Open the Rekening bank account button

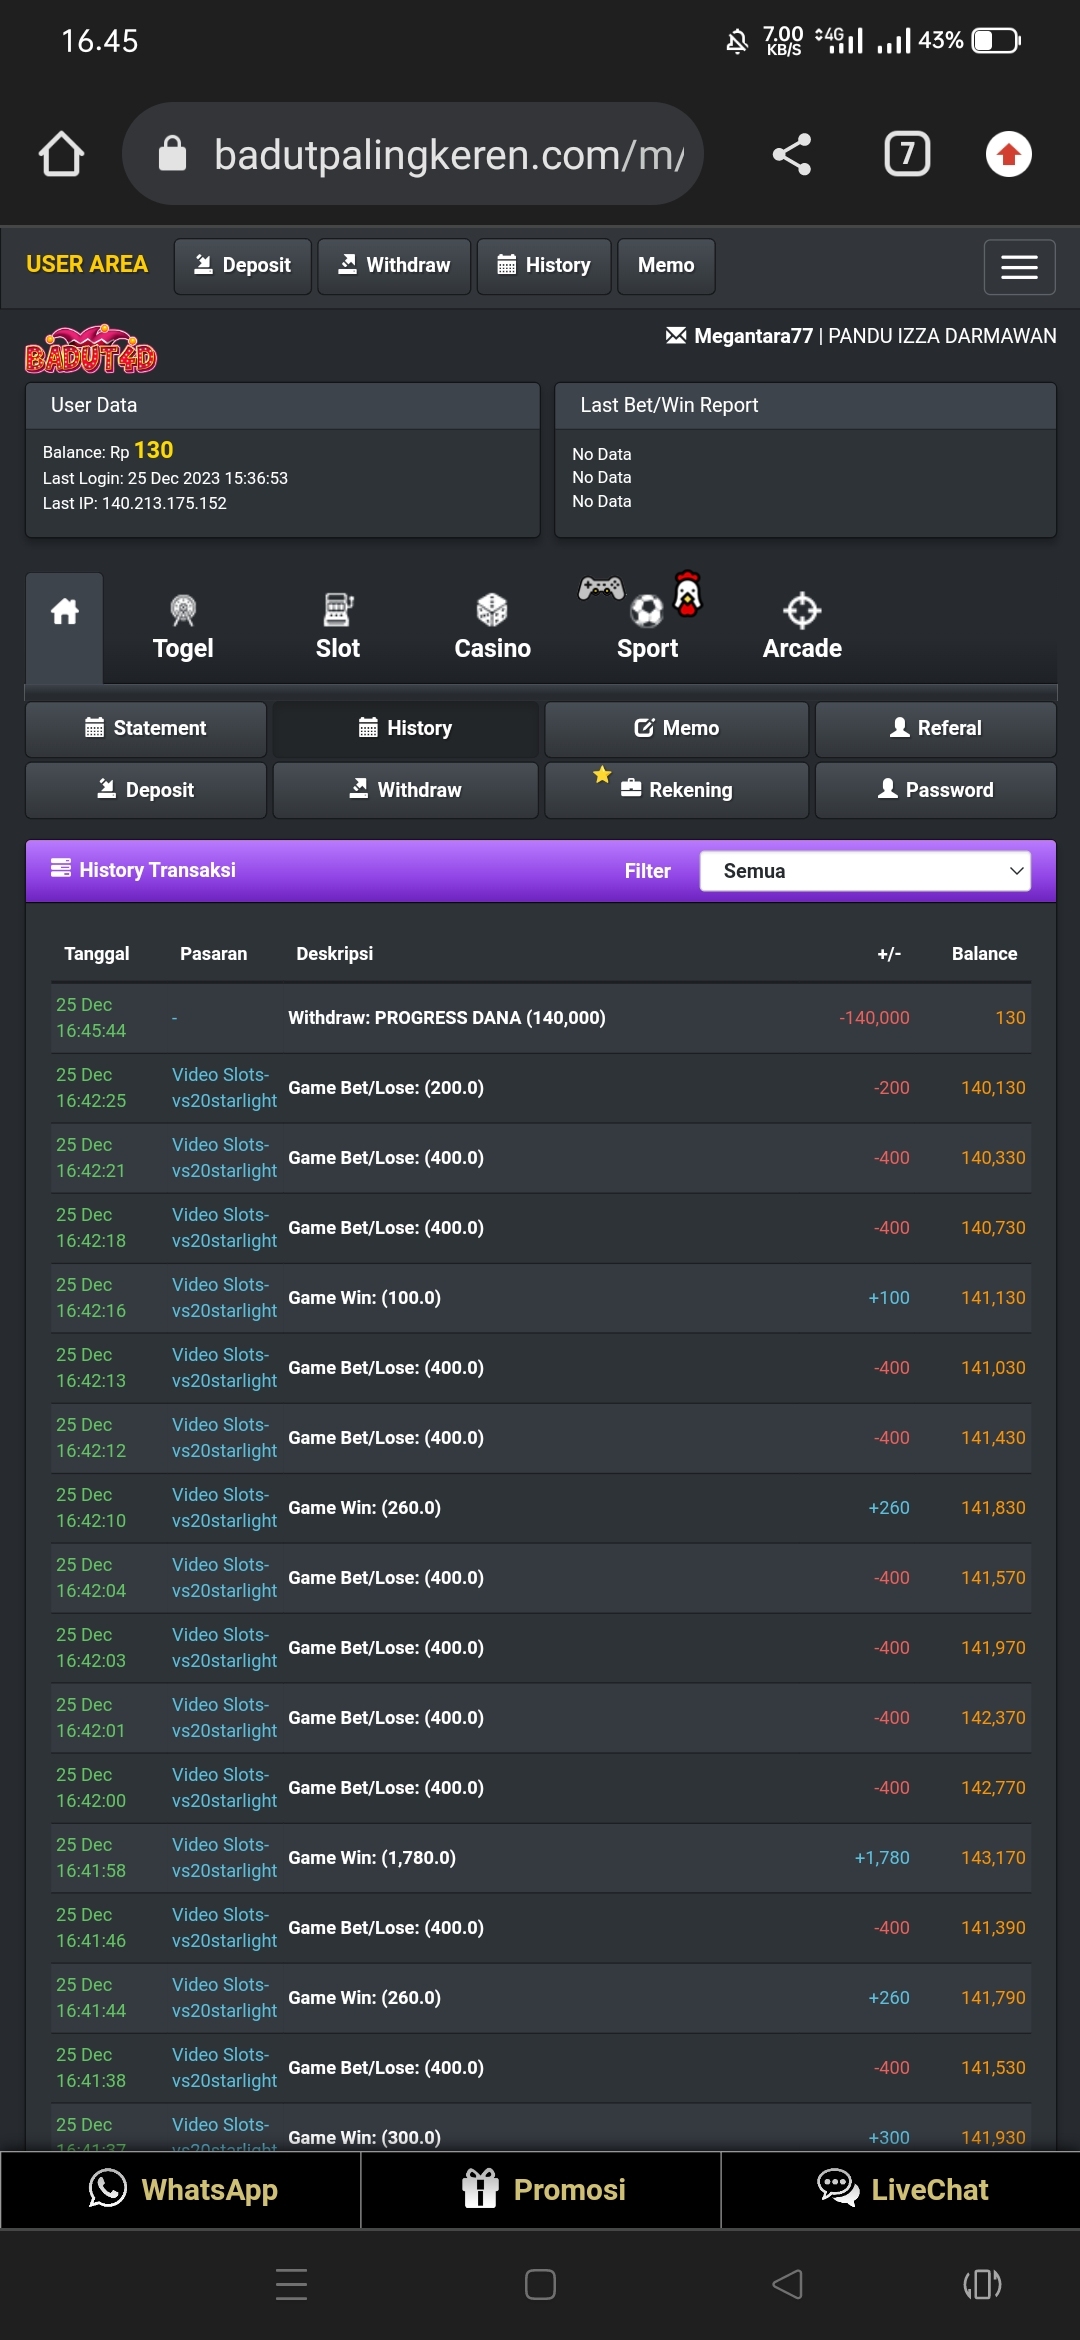coord(677,790)
